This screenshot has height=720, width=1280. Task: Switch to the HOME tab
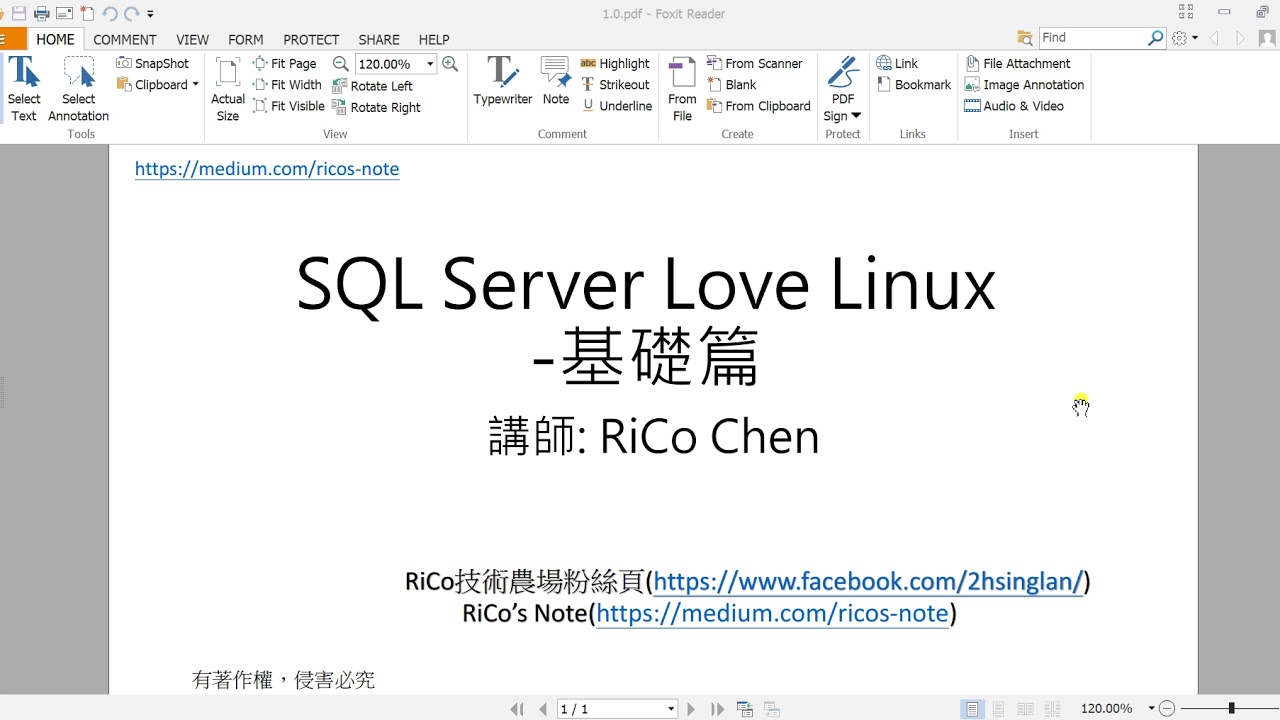pos(55,39)
